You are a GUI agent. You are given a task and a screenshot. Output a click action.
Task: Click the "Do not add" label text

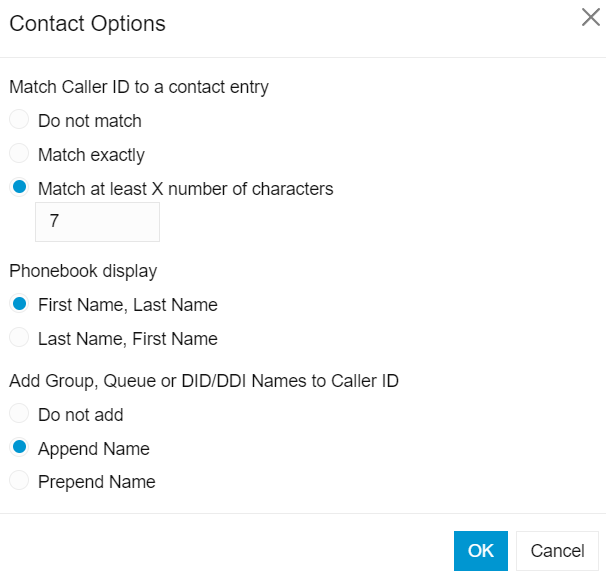pos(81,415)
